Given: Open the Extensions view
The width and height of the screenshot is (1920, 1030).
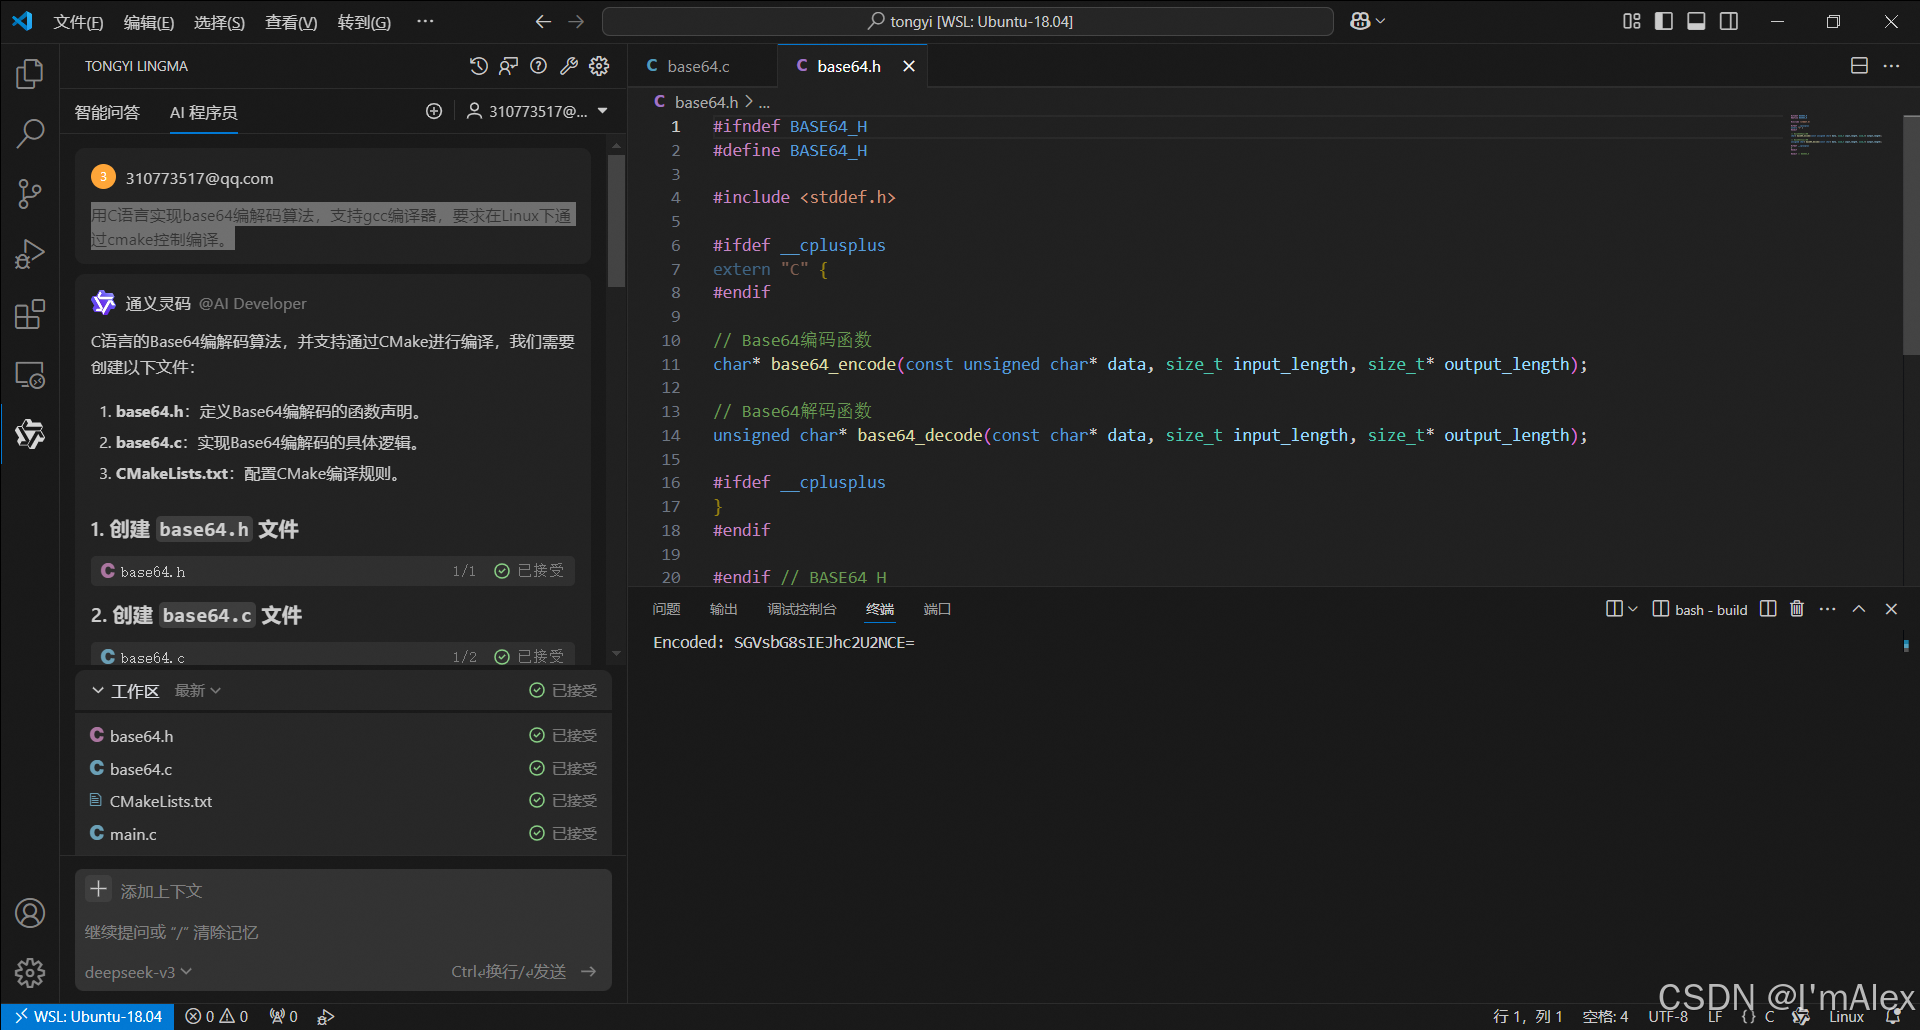Looking at the screenshot, I should coord(30,315).
